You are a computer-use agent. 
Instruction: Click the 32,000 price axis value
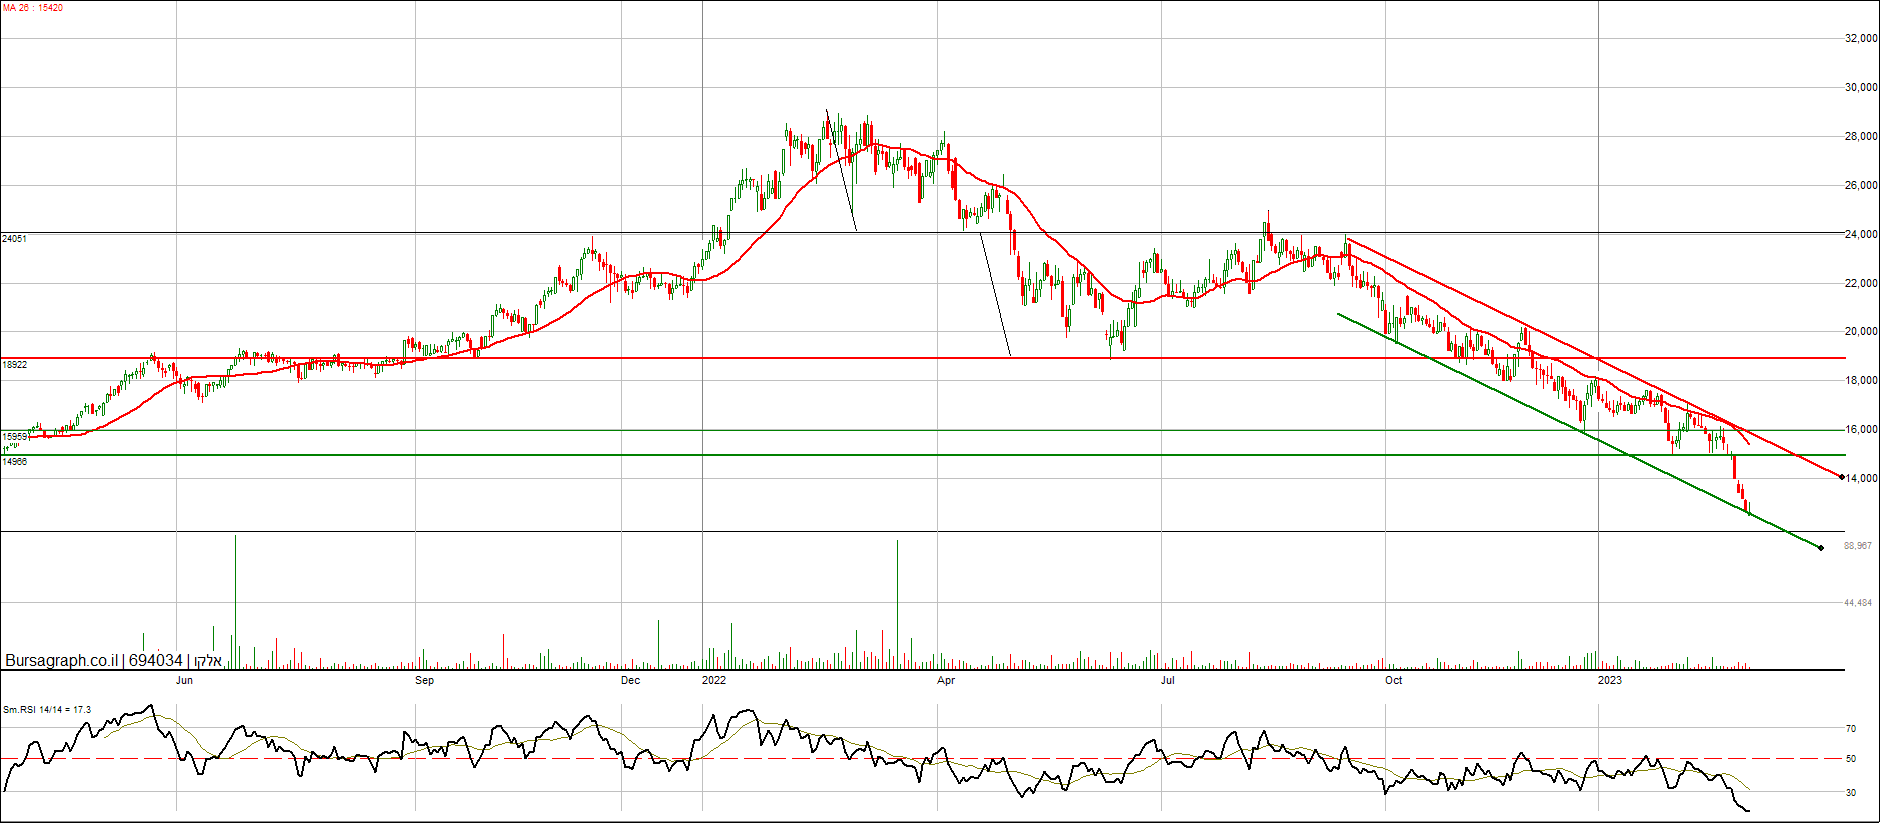[1861, 38]
